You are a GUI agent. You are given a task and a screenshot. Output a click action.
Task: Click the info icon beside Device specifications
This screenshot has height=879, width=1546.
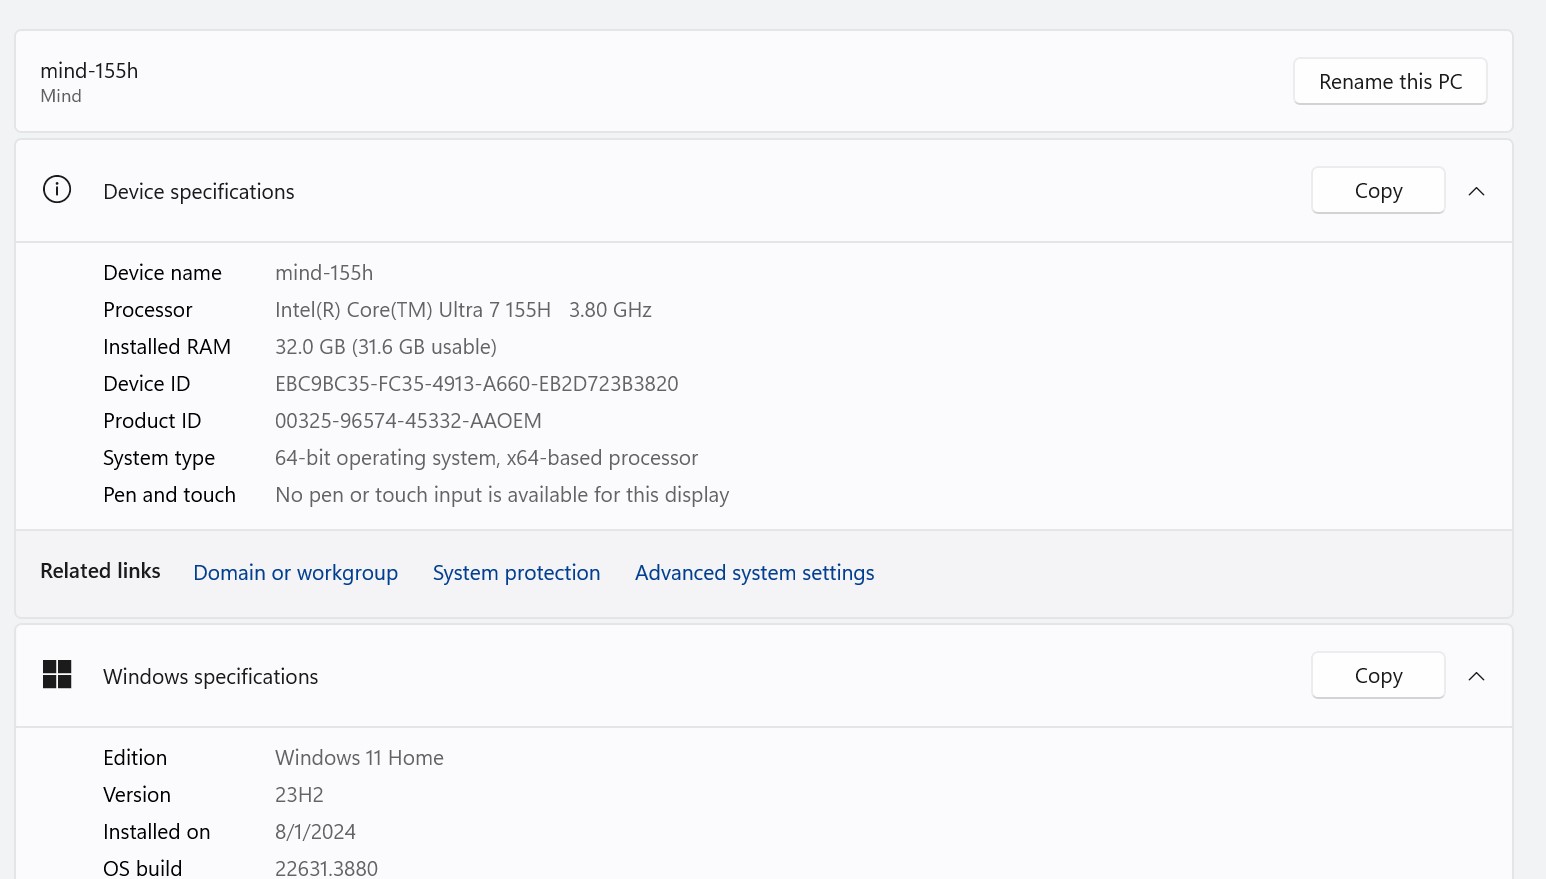pyautogui.click(x=57, y=189)
